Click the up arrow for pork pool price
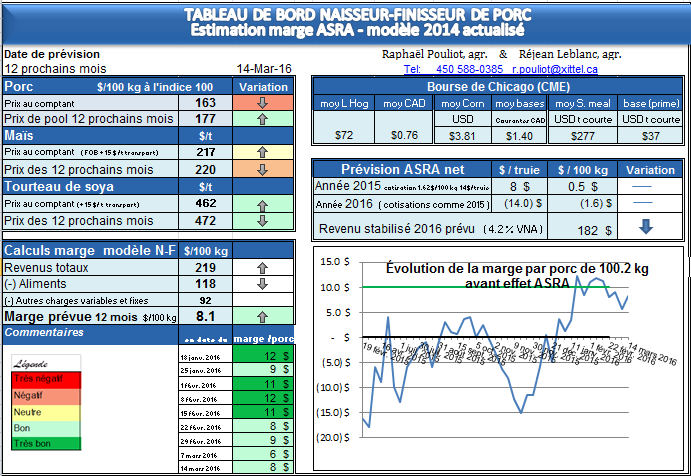This screenshot has height=476, width=691. coord(263,119)
